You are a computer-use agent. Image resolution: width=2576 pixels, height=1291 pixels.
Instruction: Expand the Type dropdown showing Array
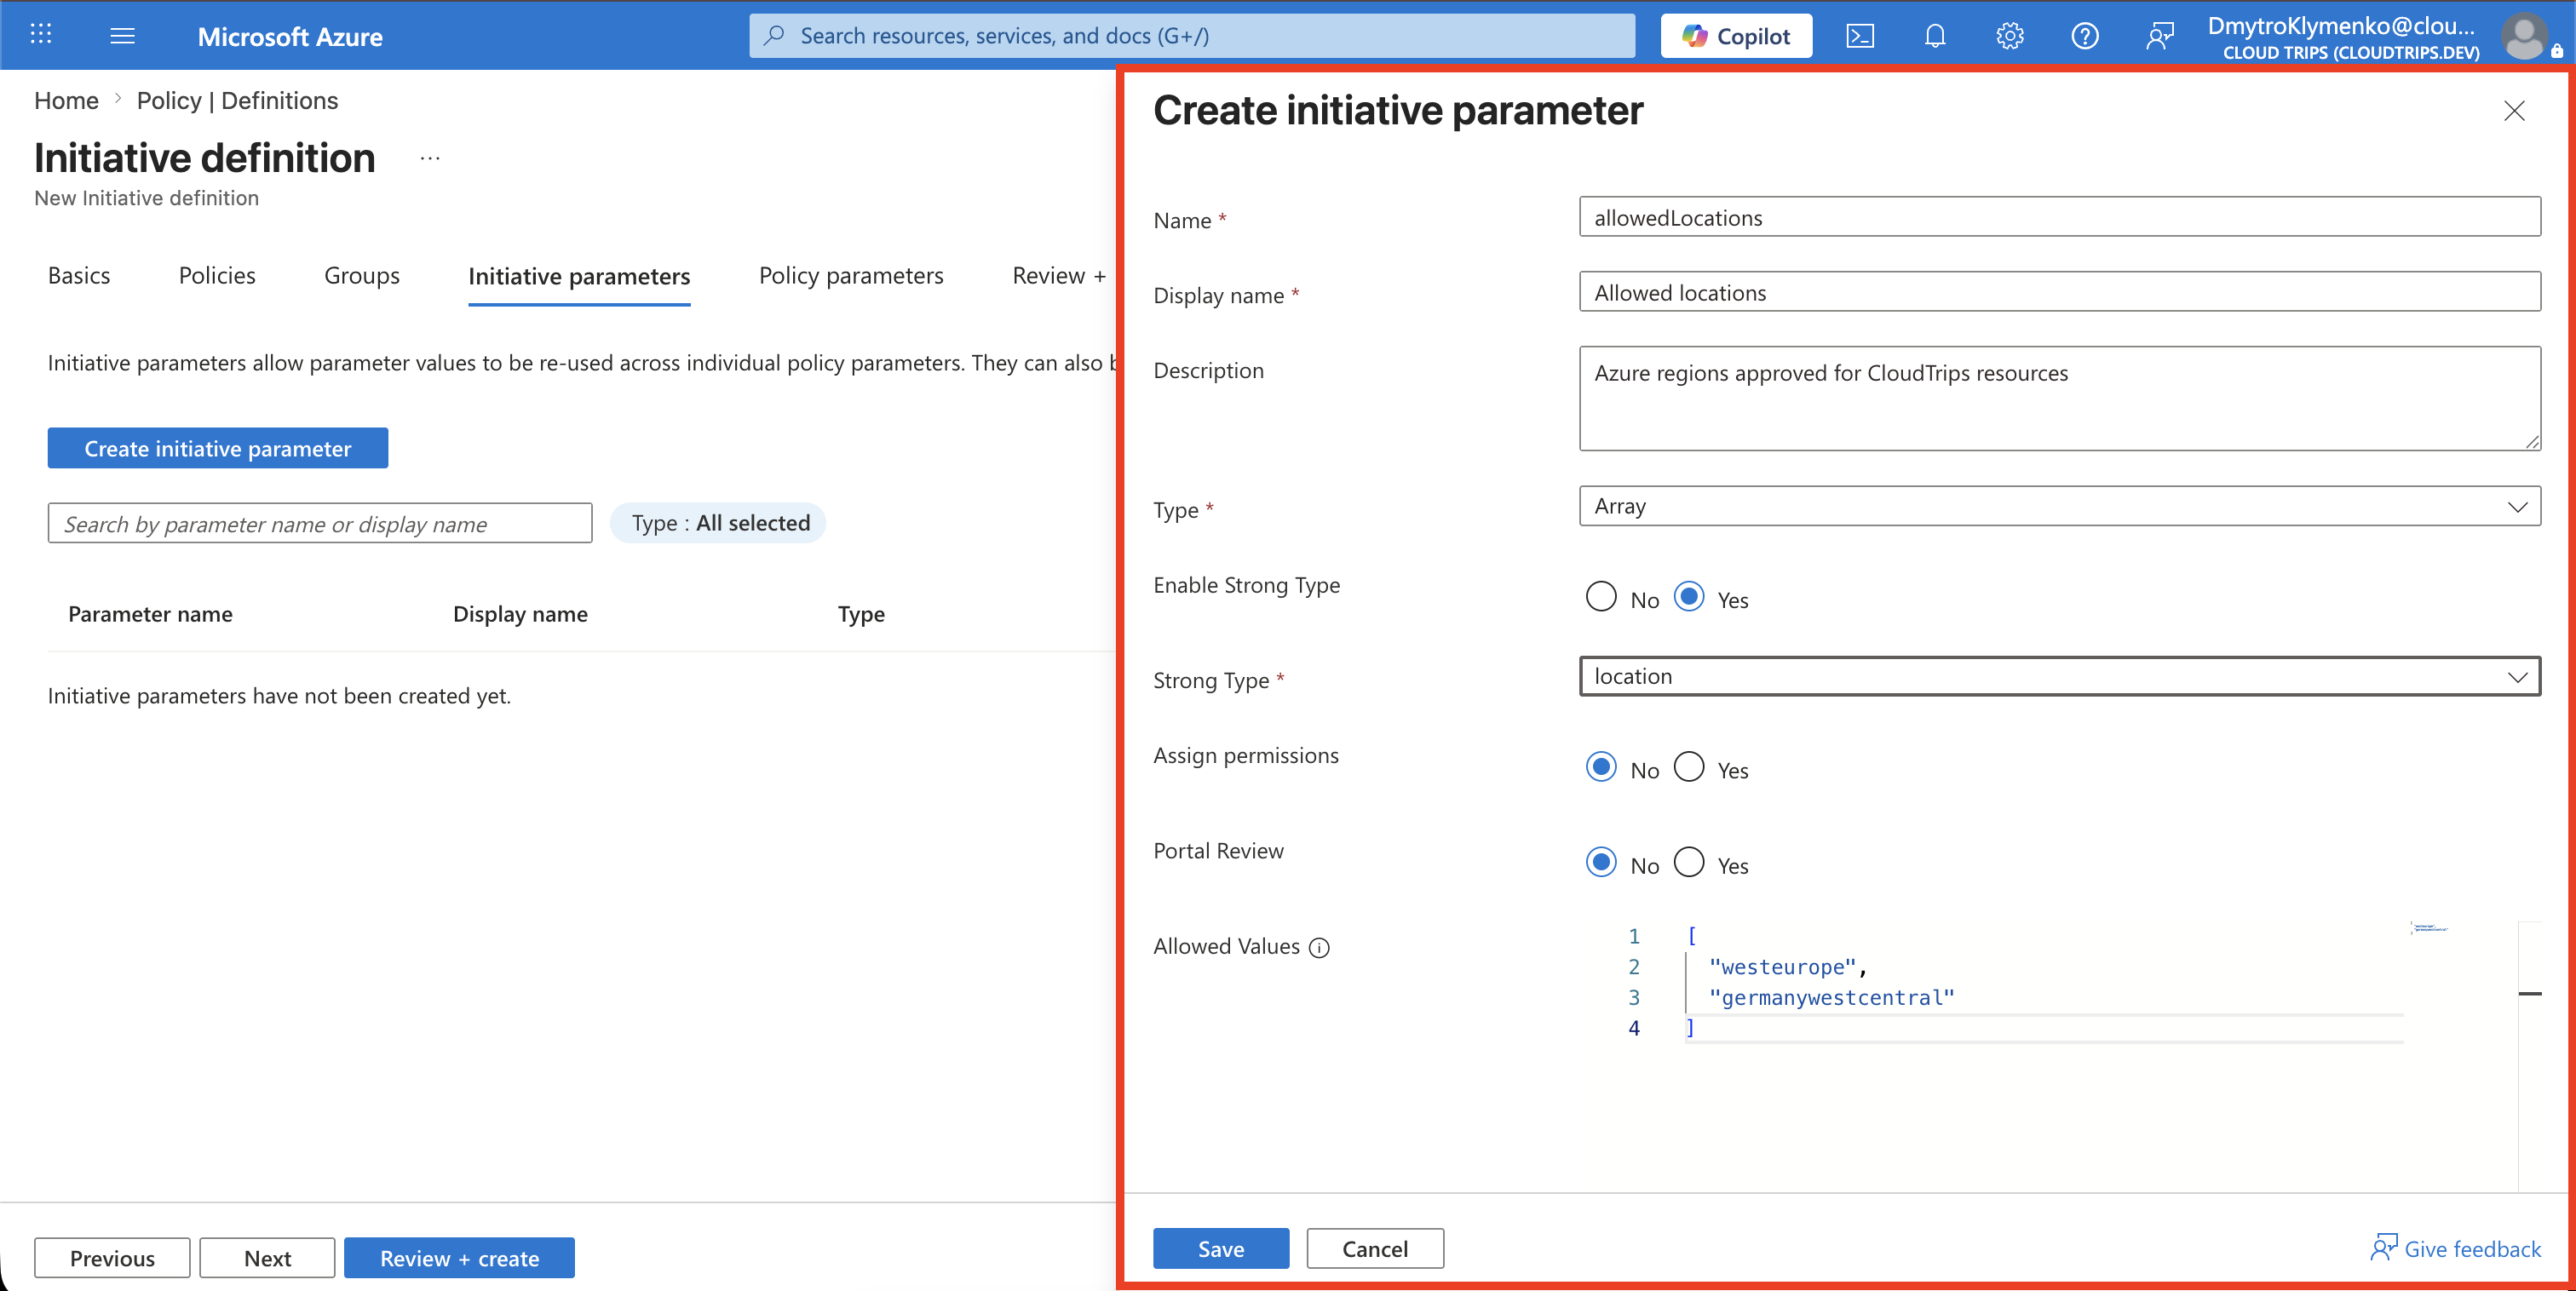(2060, 506)
